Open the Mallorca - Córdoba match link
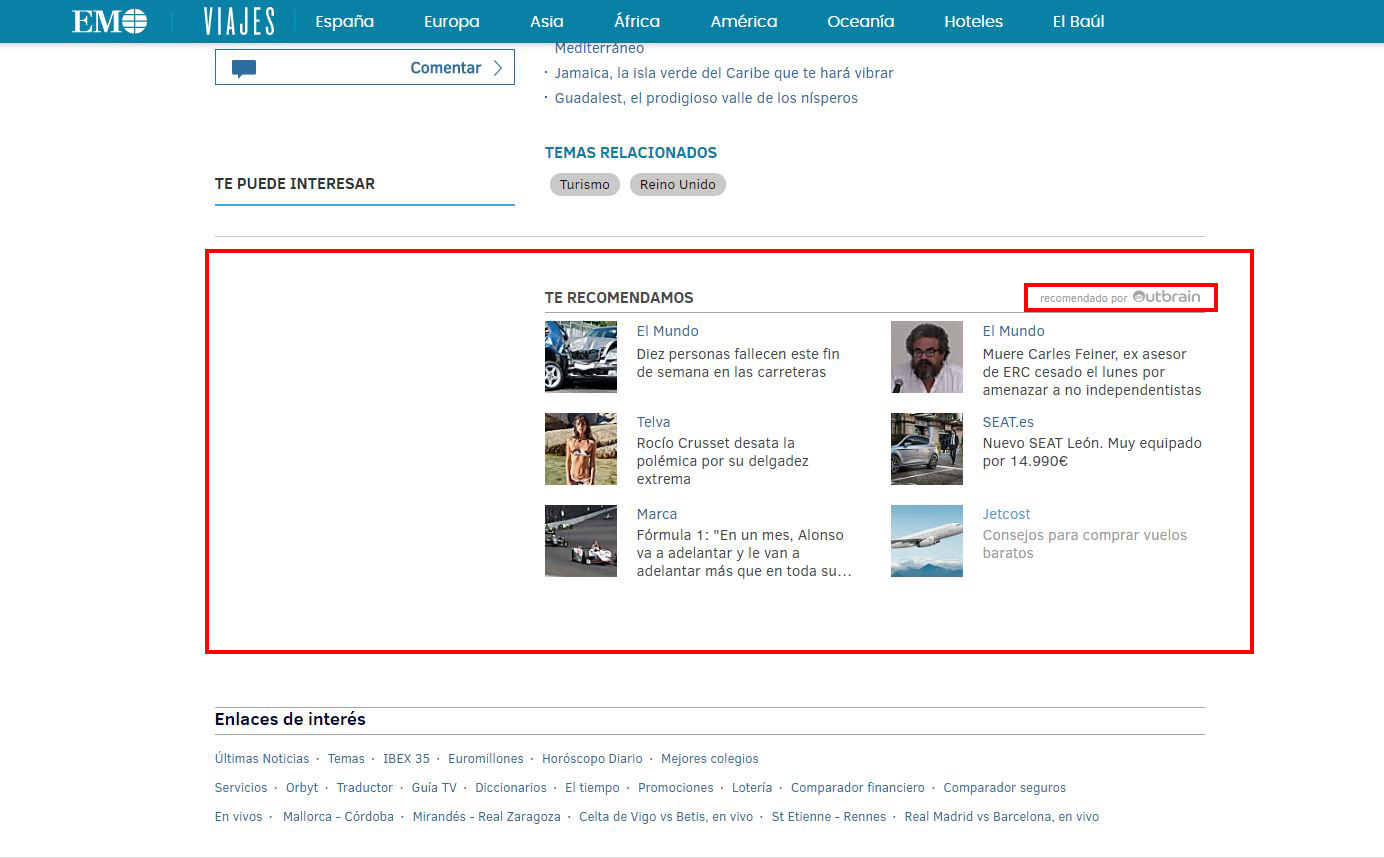This screenshot has height=858, width=1384. click(338, 817)
